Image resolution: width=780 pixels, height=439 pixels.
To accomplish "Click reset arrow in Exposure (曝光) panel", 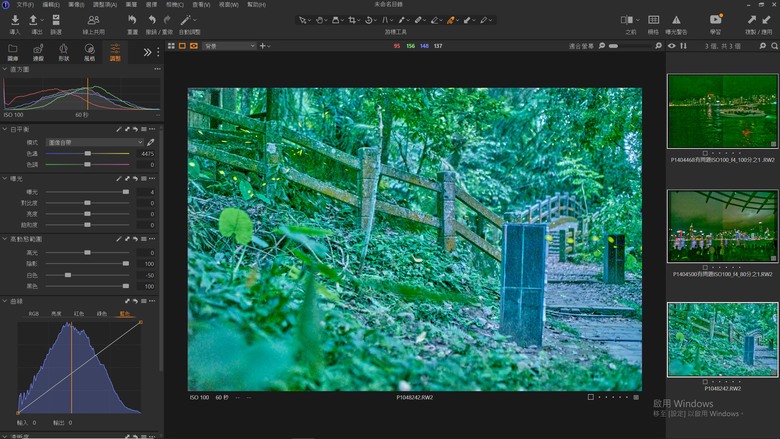I will click(135, 178).
